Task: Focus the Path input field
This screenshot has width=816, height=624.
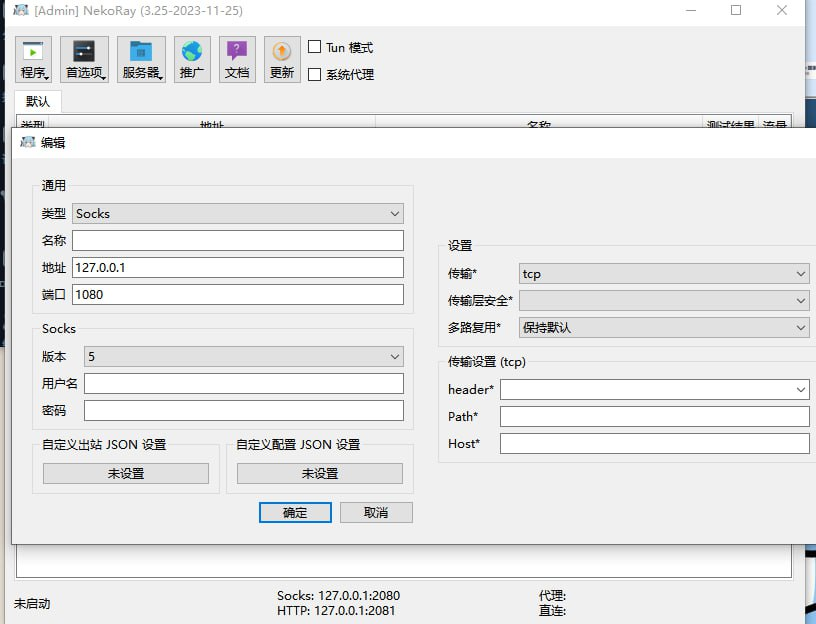Action: [655, 416]
